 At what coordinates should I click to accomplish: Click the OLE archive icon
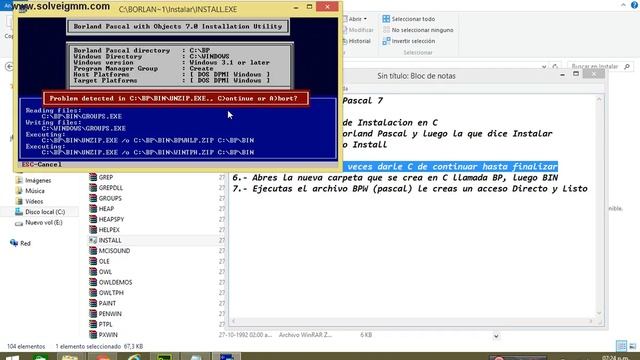pos(93,261)
